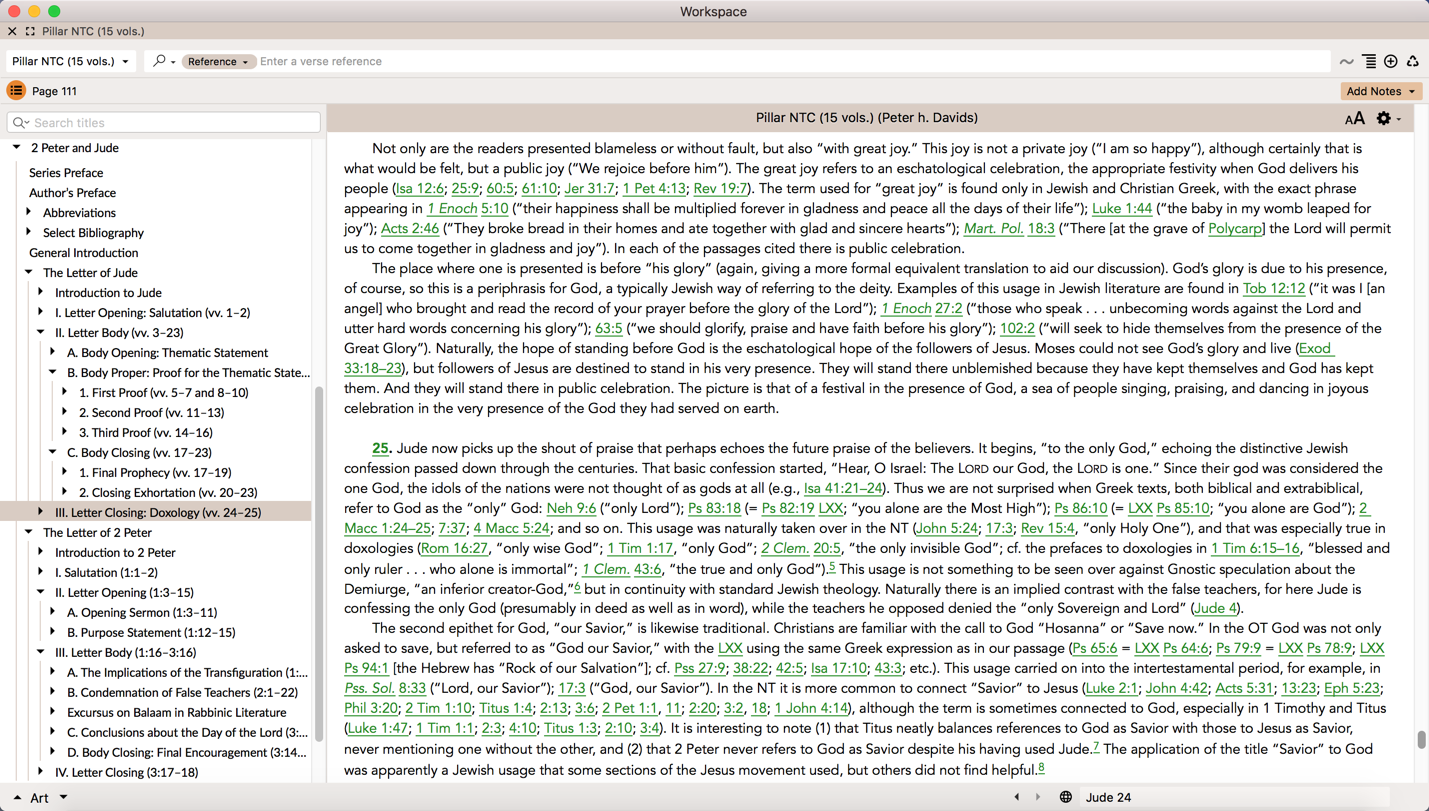Select General Introduction in contents
Image resolution: width=1429 pixels, height=811 pixels.
(83, 253)
